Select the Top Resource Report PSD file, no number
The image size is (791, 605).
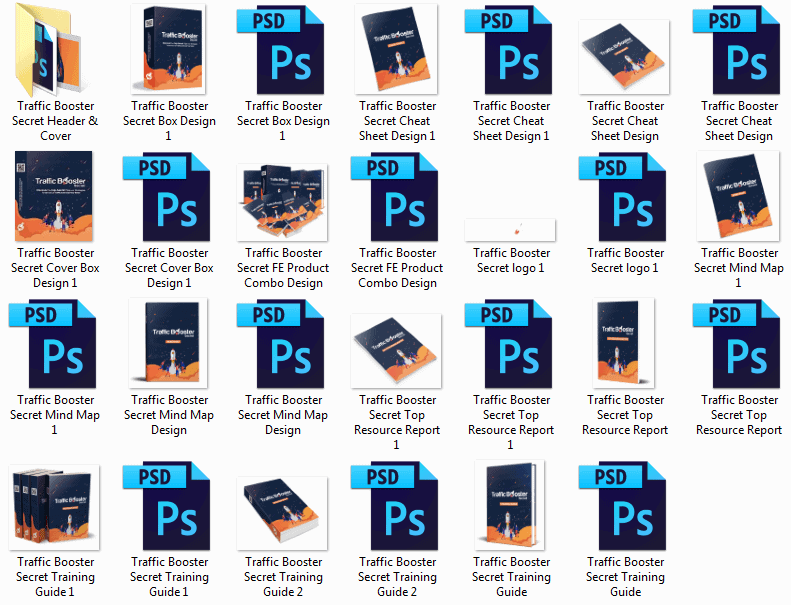[x=737, y=344]
